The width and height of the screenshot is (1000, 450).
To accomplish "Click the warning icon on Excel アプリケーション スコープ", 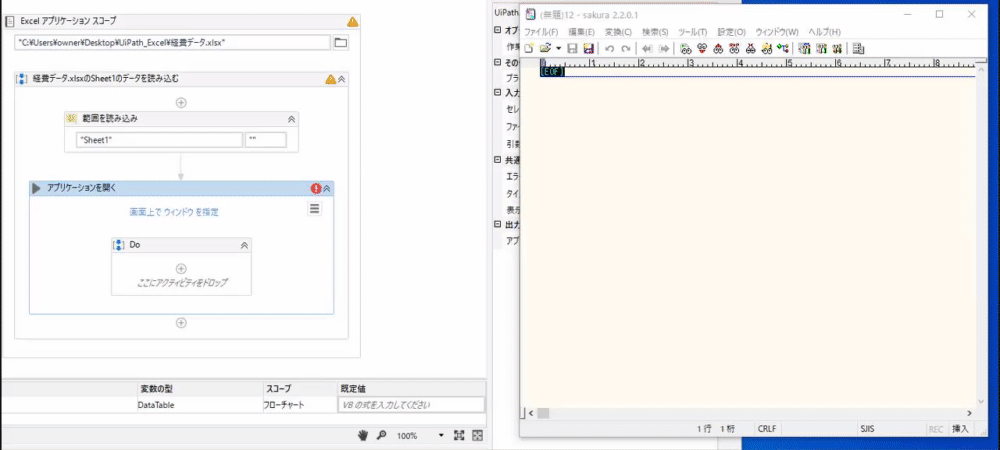I will point(353,22).
